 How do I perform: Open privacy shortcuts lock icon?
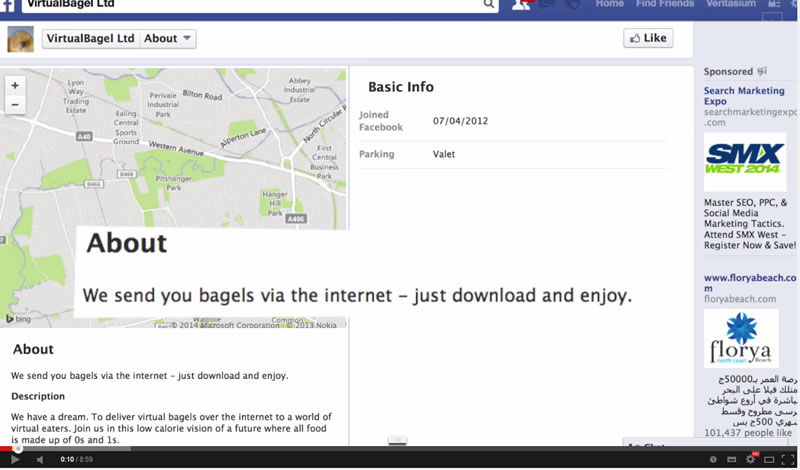tap(774, 4)
